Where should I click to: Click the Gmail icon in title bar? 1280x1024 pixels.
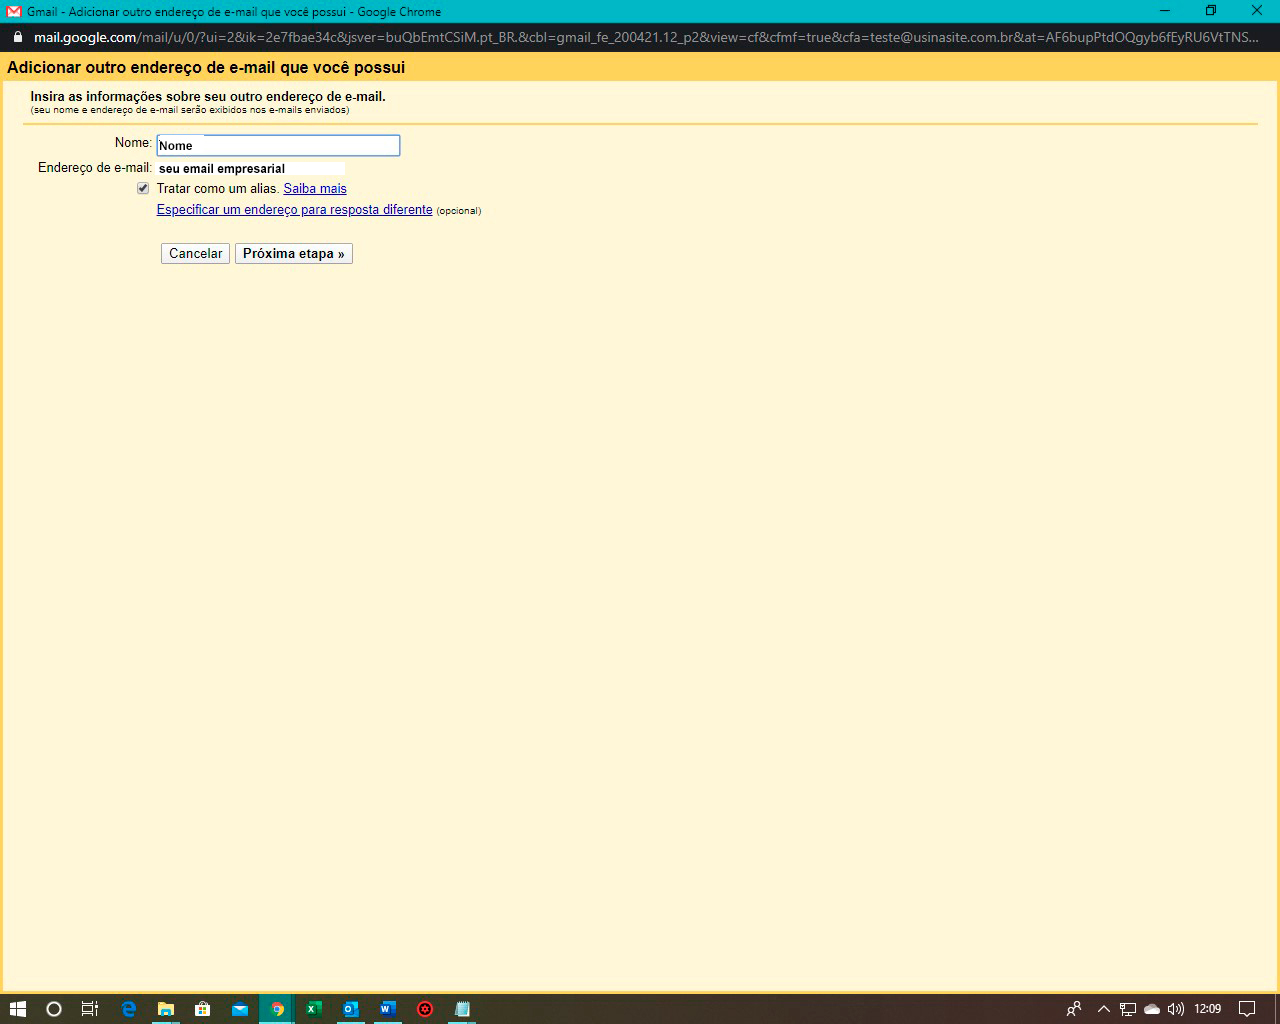click(14, 12)
